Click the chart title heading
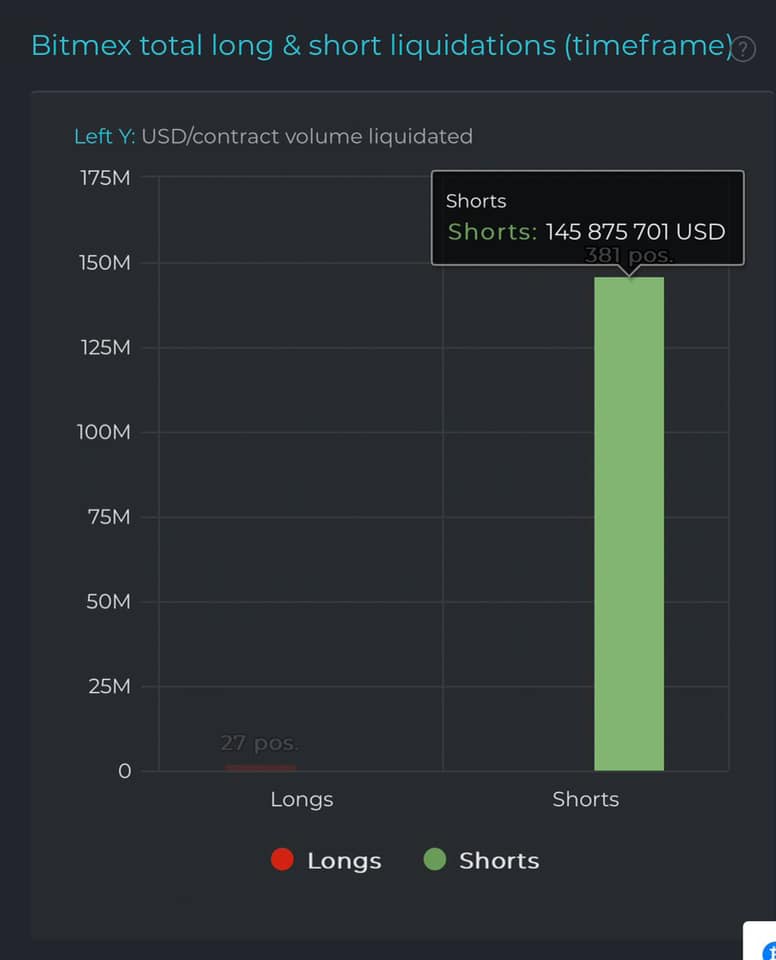Image resolution: width=776 pixels, height=960 pixels. [382, 46]
